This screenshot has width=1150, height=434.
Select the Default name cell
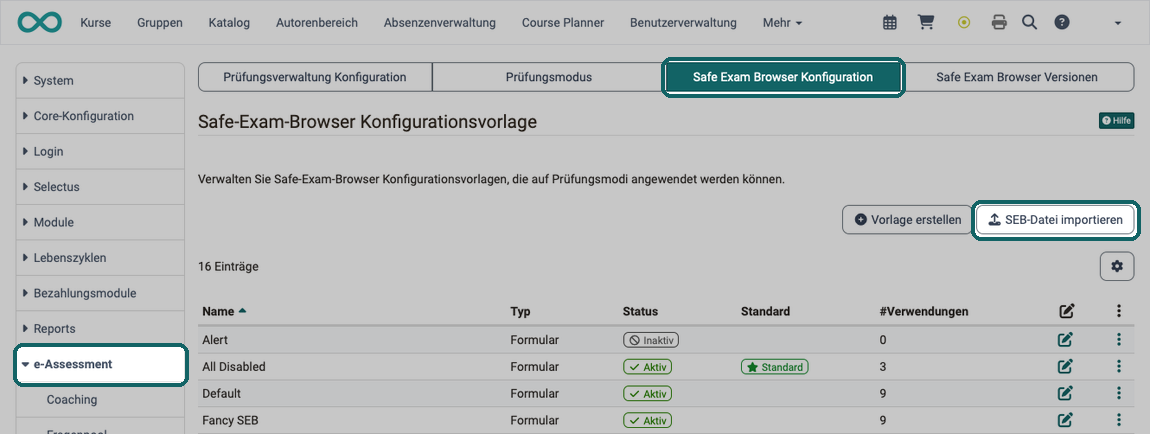(221, 394)
